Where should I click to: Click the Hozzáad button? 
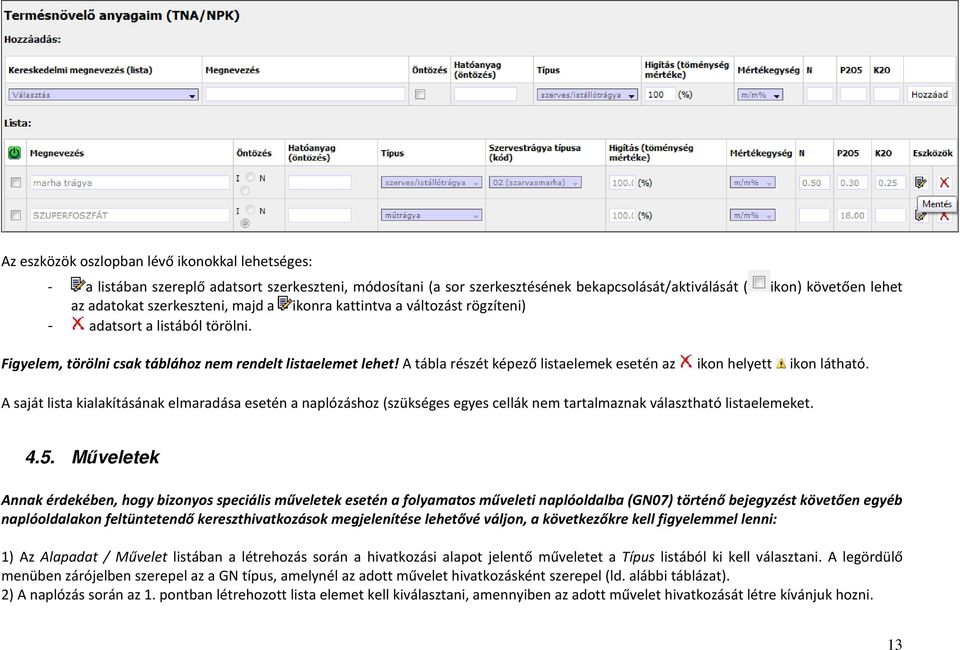[x=929, y=95]
